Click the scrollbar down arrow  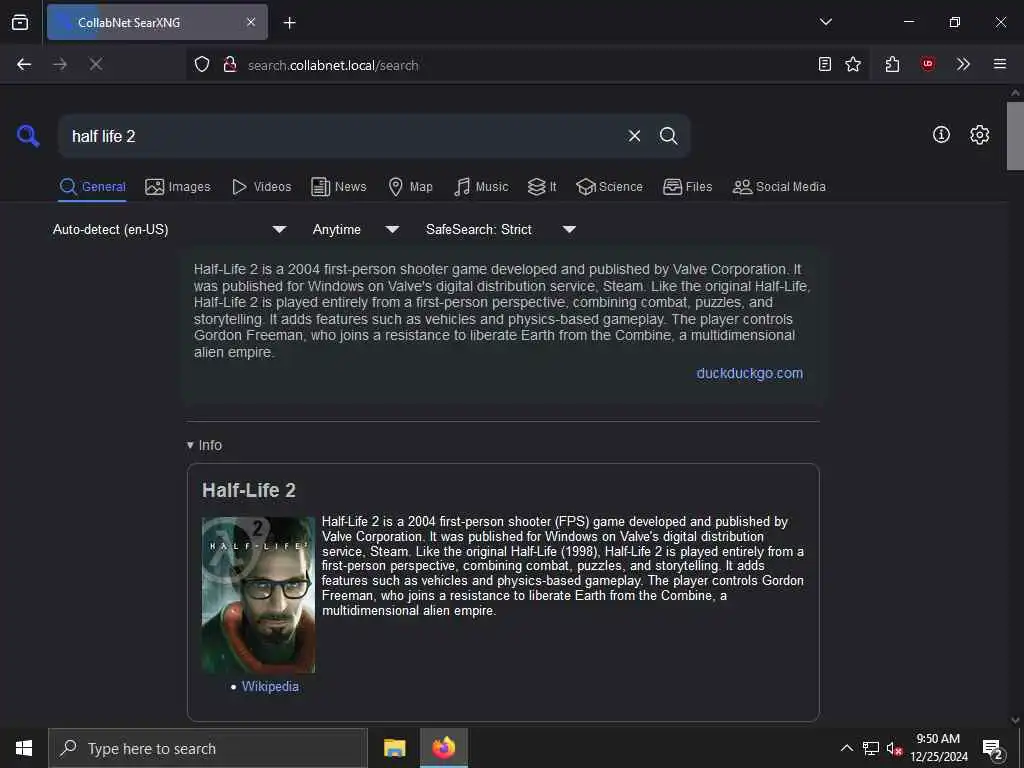coord(1015,720)
